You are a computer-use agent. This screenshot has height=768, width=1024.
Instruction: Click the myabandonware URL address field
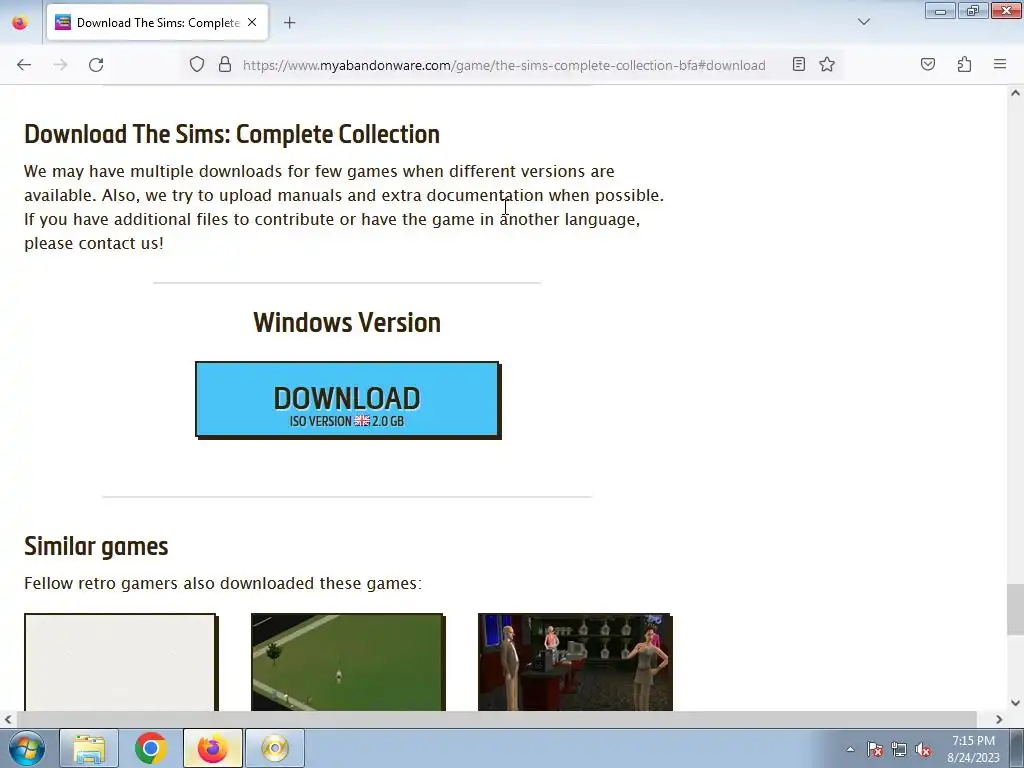504,65
